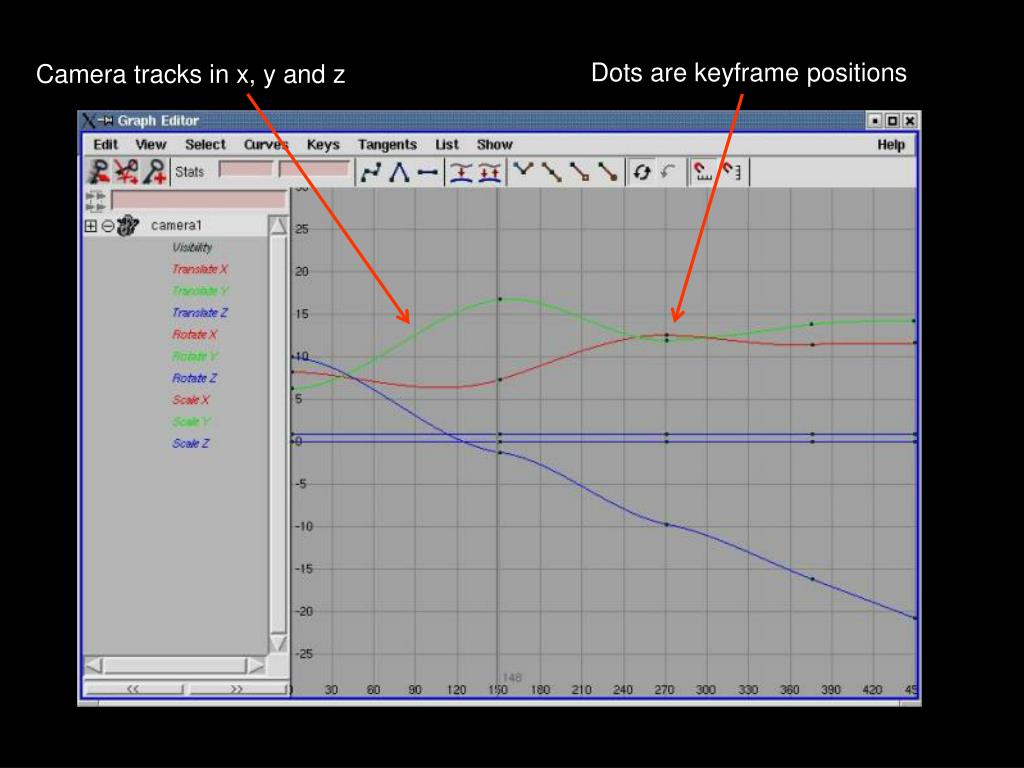Toggle value snap magnet icon
The height and width of the screenshot is (768, 1024).
coord(731,172)
